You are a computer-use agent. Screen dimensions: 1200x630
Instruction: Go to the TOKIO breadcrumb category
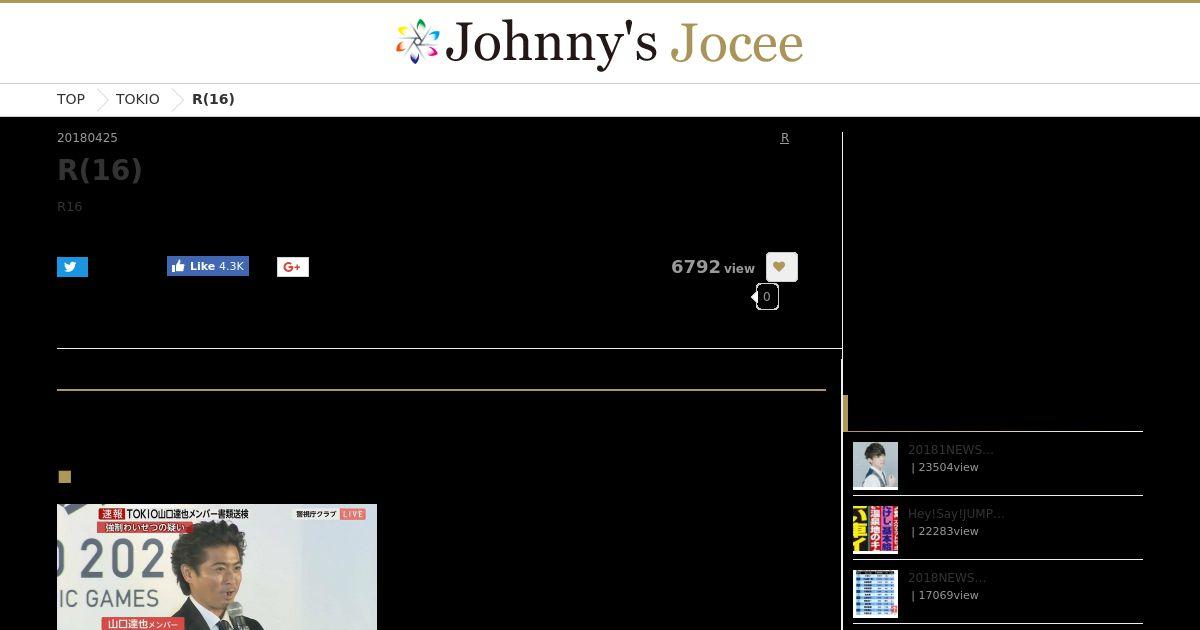[138, 99]
